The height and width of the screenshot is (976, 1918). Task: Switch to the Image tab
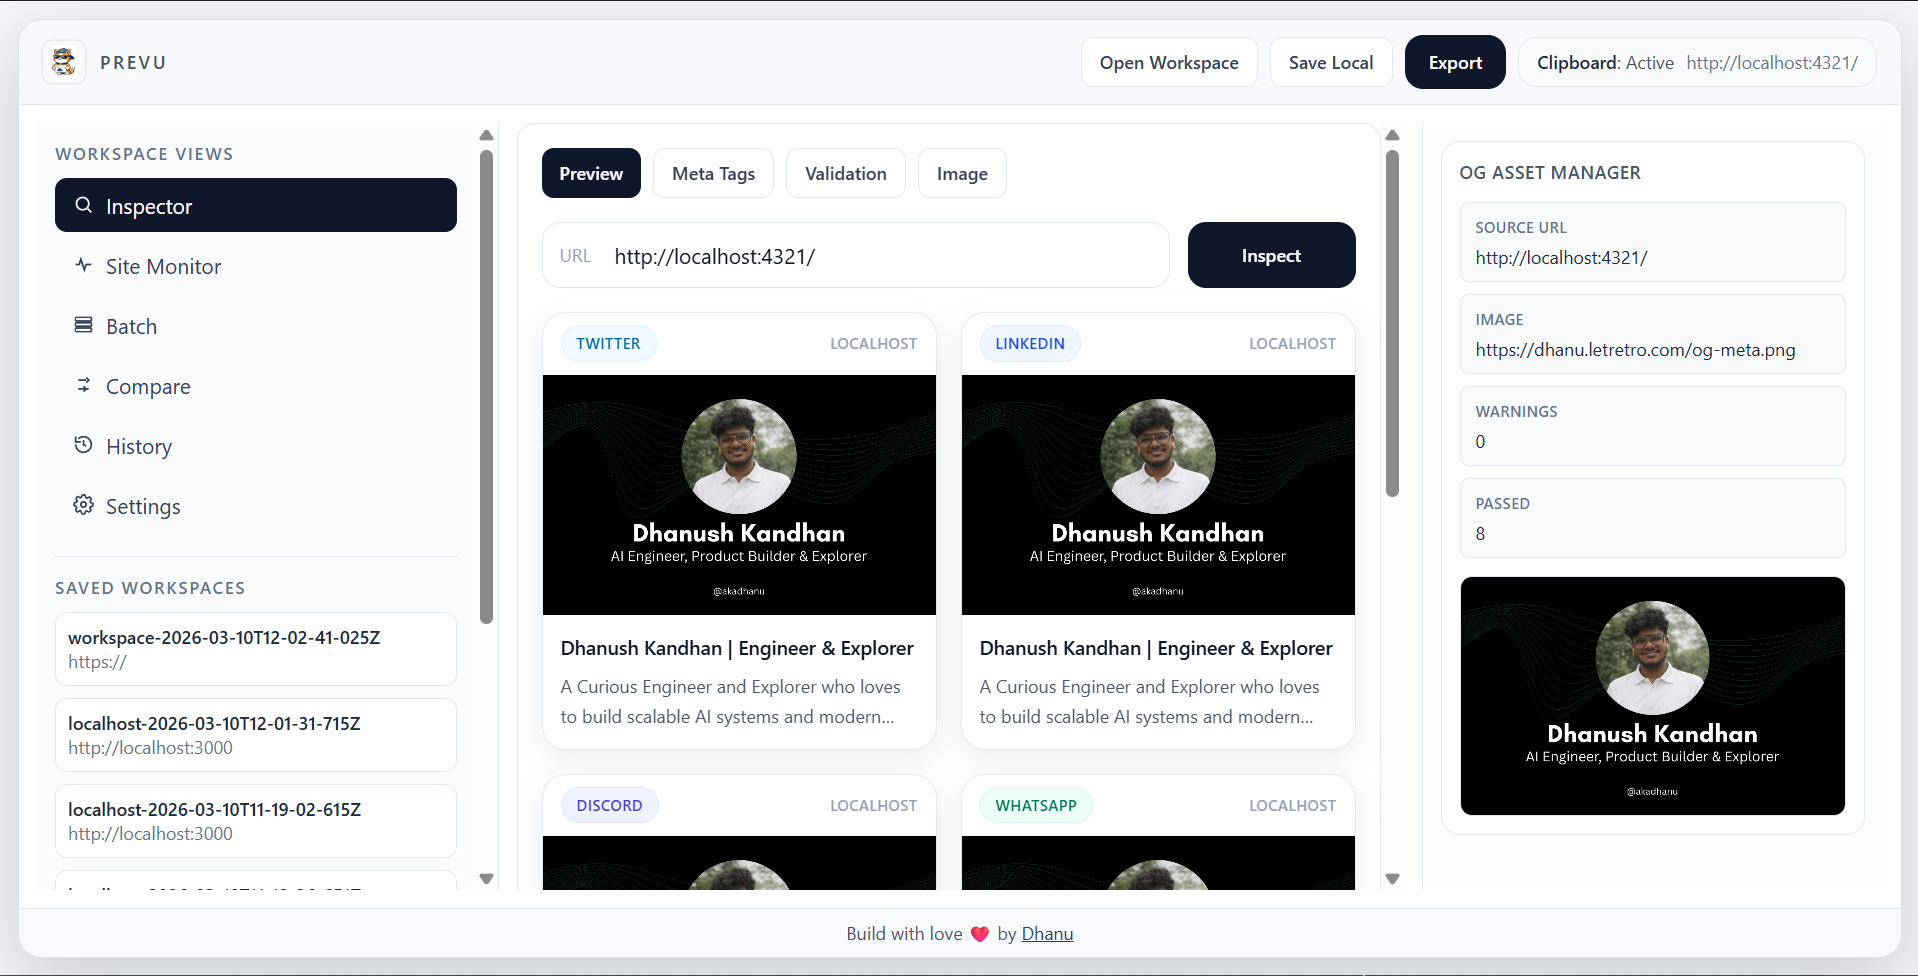(961, 172)
